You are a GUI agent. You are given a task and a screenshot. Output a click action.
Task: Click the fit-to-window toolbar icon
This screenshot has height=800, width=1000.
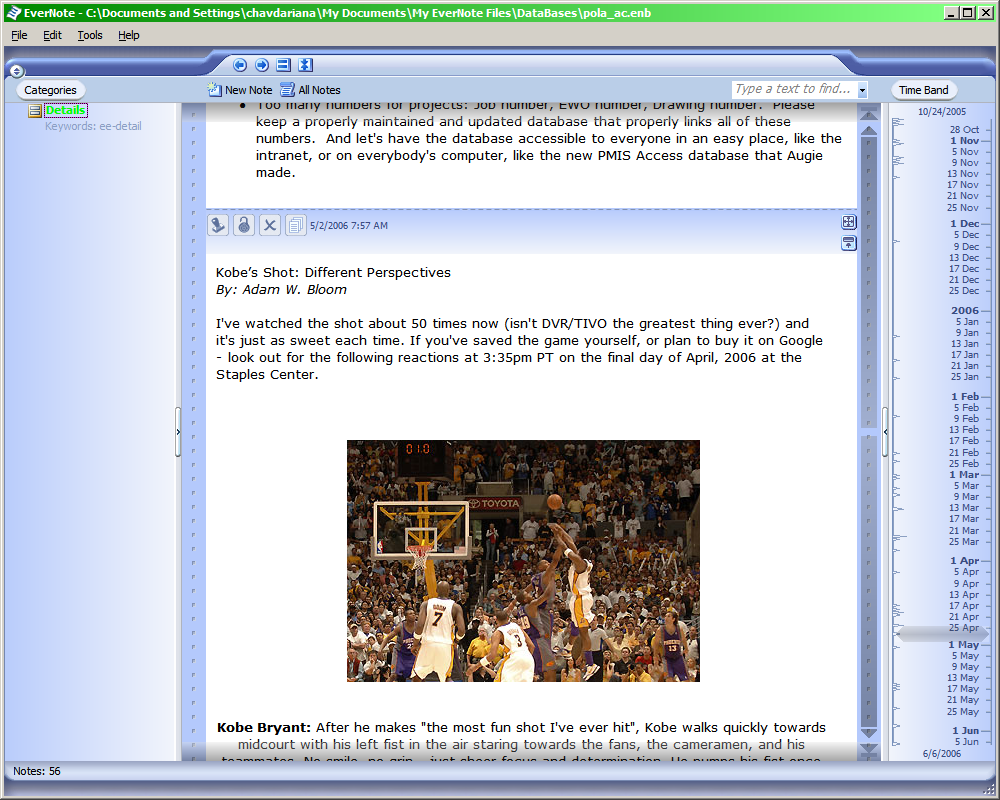tap(305, 64)
